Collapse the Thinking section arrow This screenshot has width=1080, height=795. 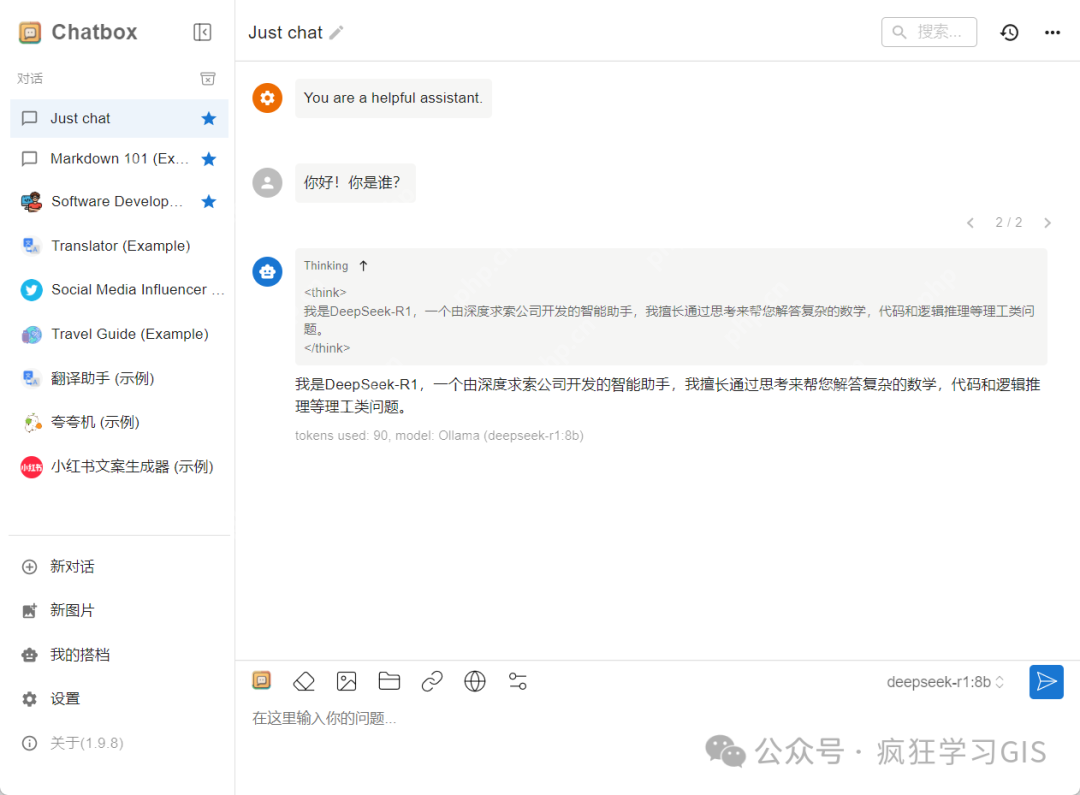[364, 266]
